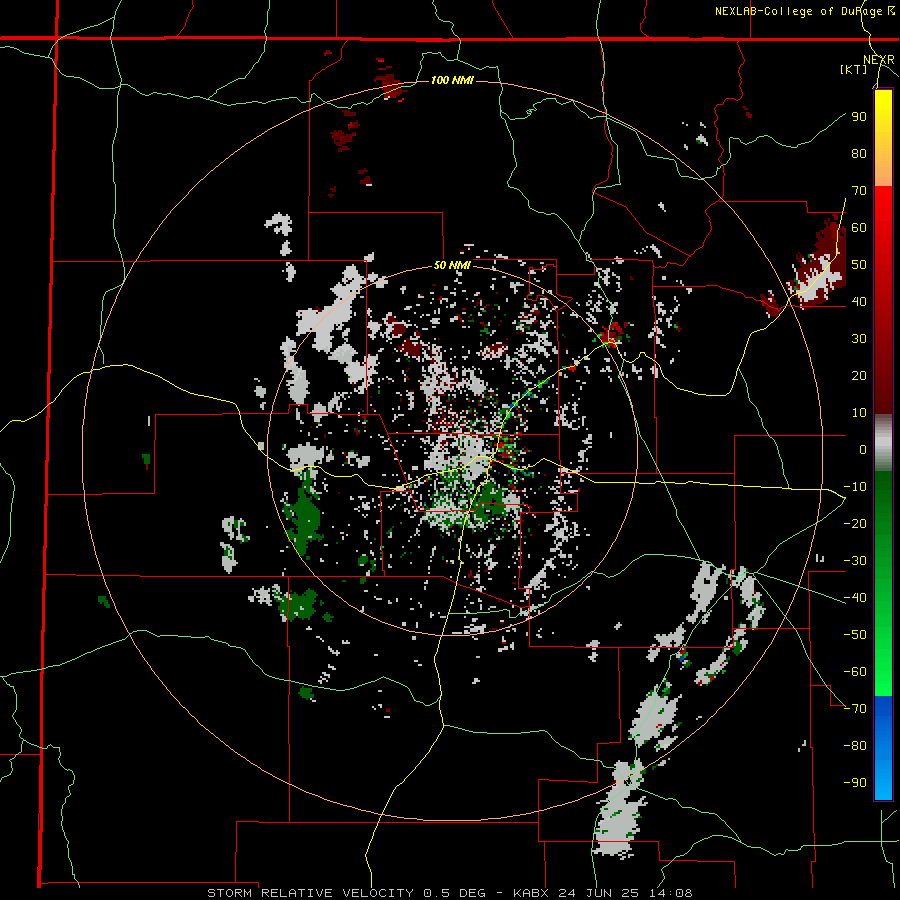The height and width of the screenshot is (900, 900).
Task: Click the -20 value on the velocity scale
Action: [x=855, y=523]
